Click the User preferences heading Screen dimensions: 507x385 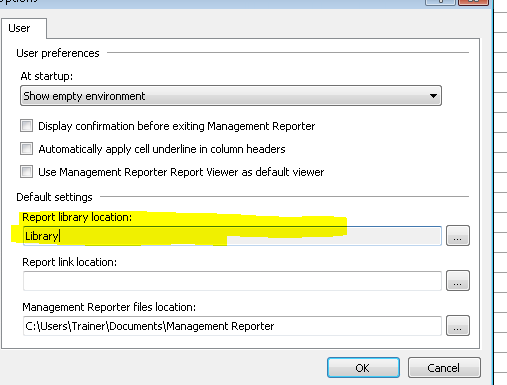[58, 53]
